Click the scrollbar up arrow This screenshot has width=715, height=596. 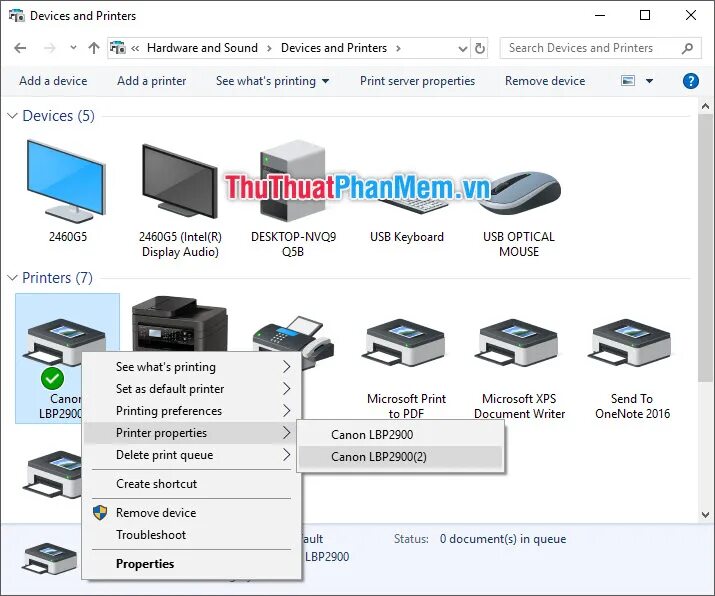pos(705,106)
